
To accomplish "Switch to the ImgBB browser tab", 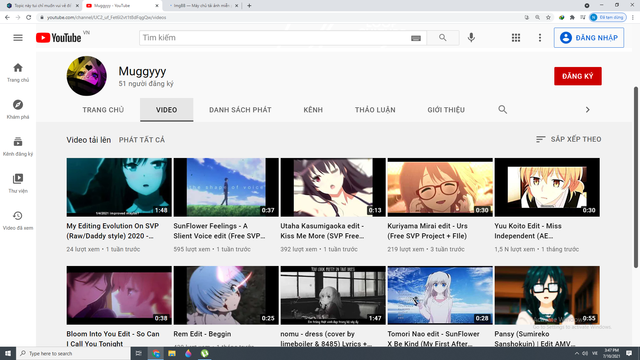I will click(x=202, y=6).
